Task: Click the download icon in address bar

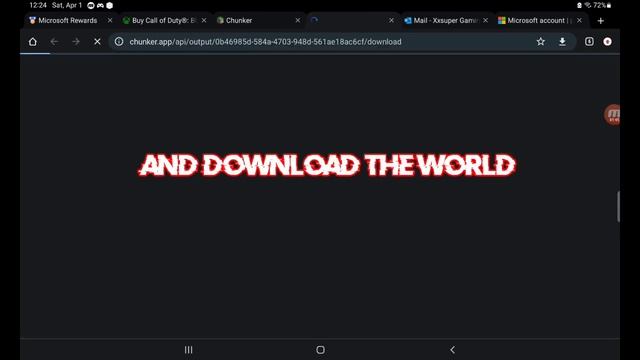Action: [562, 42]
